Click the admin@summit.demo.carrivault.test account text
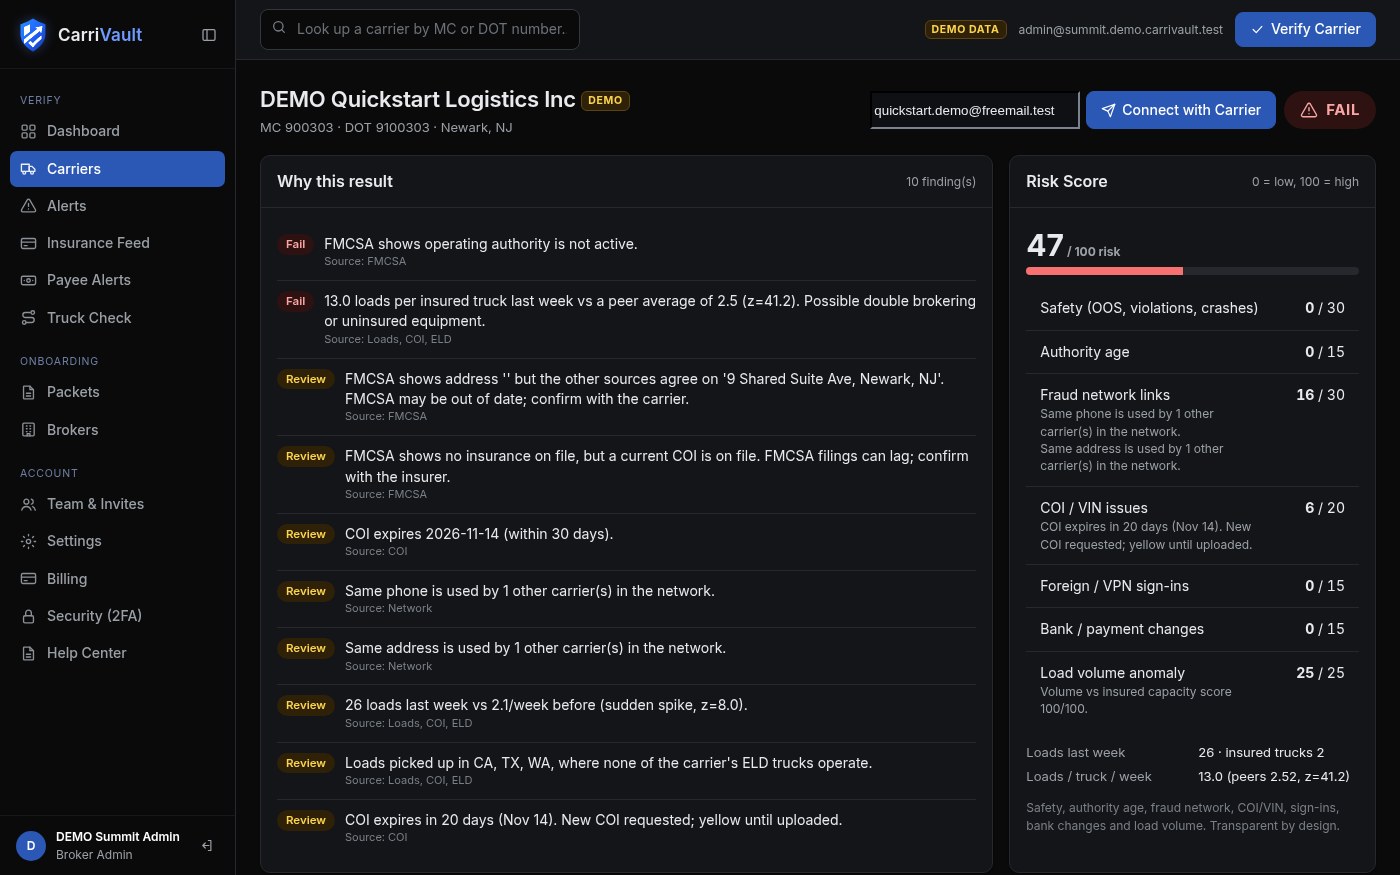1400x875 pixels. pyautogui.click(x=1120, y=30)
